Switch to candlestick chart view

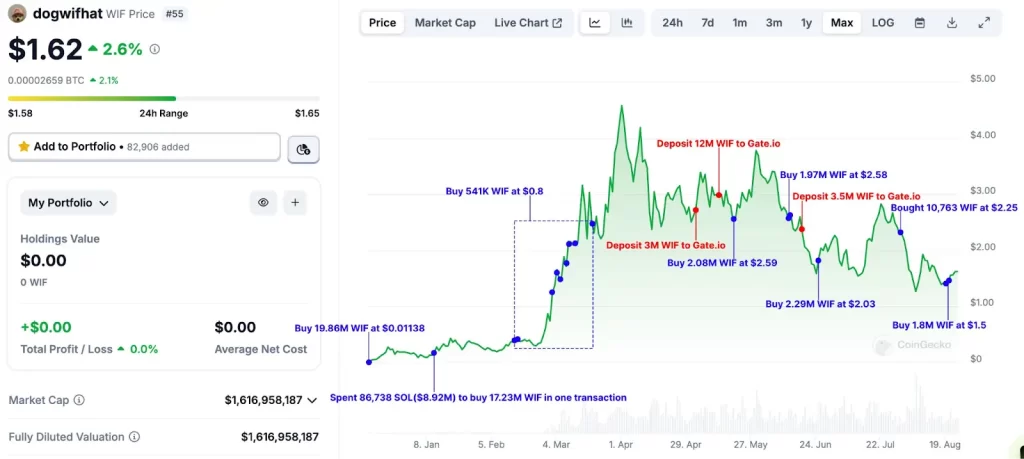point(627,23)
